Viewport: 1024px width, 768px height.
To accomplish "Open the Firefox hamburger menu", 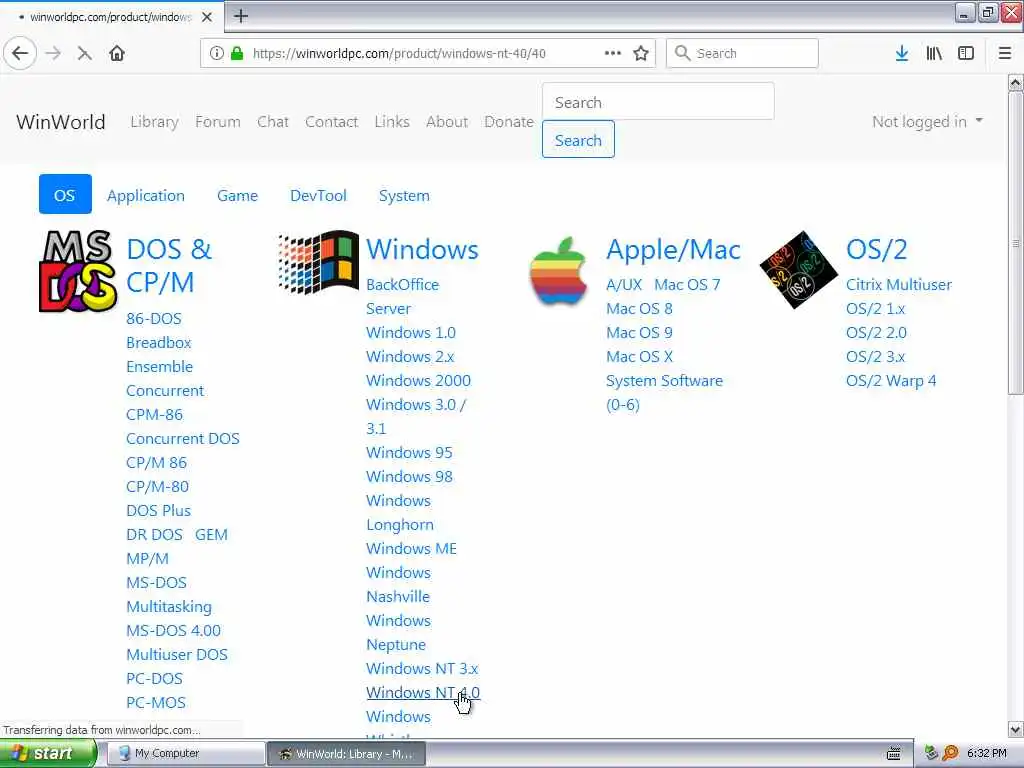I will [x=1005, y=53].
